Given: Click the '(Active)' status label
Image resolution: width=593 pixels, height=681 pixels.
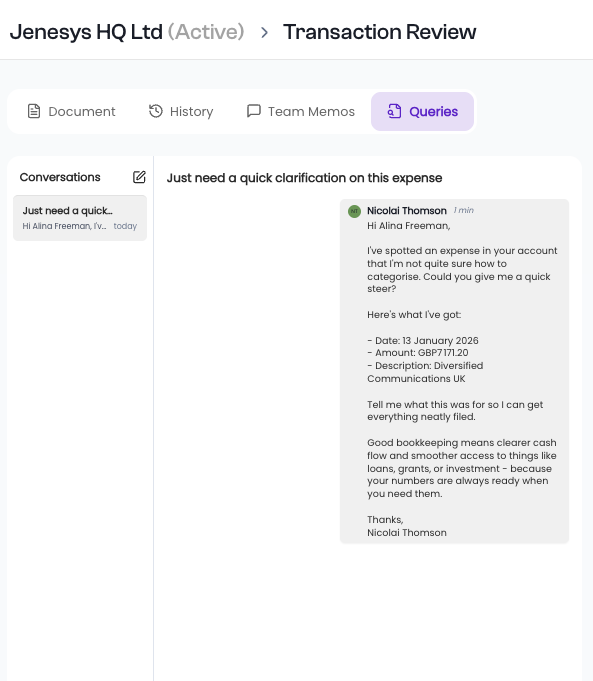Looking at the screenshot, I should click(x=206, y=32).
